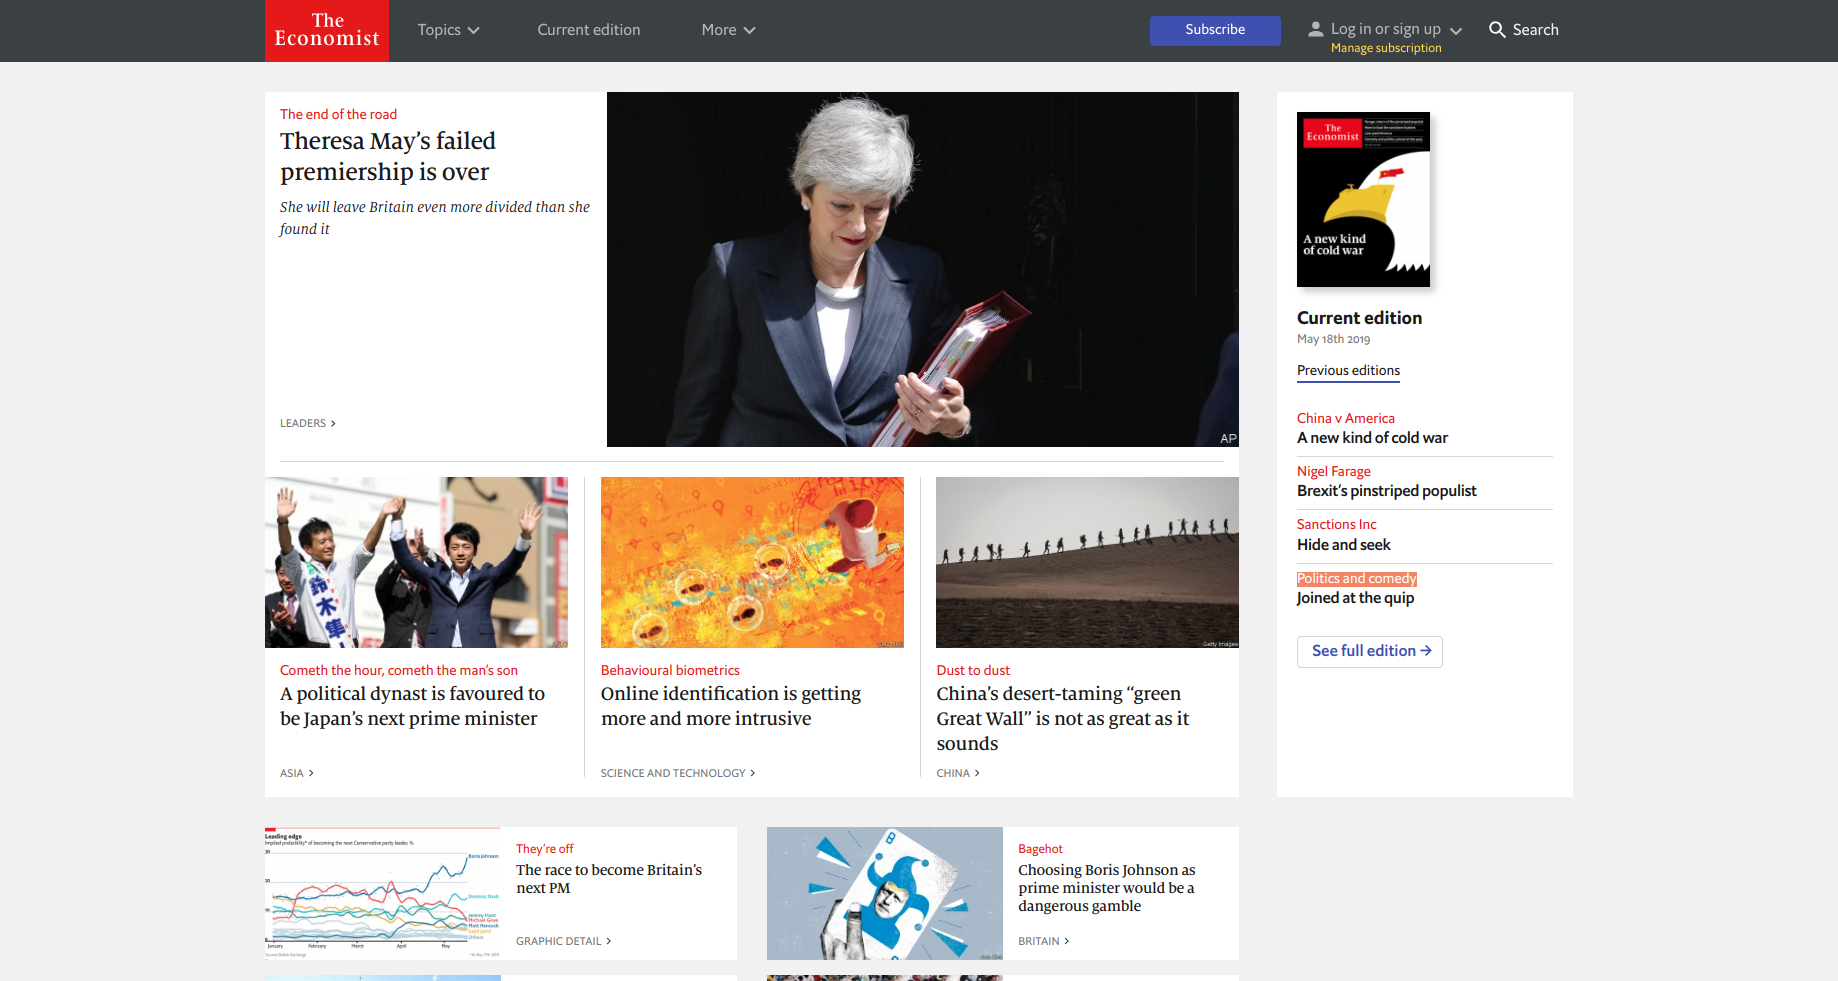Click the Behavioural biometrics kicker text

coord(670,670)
